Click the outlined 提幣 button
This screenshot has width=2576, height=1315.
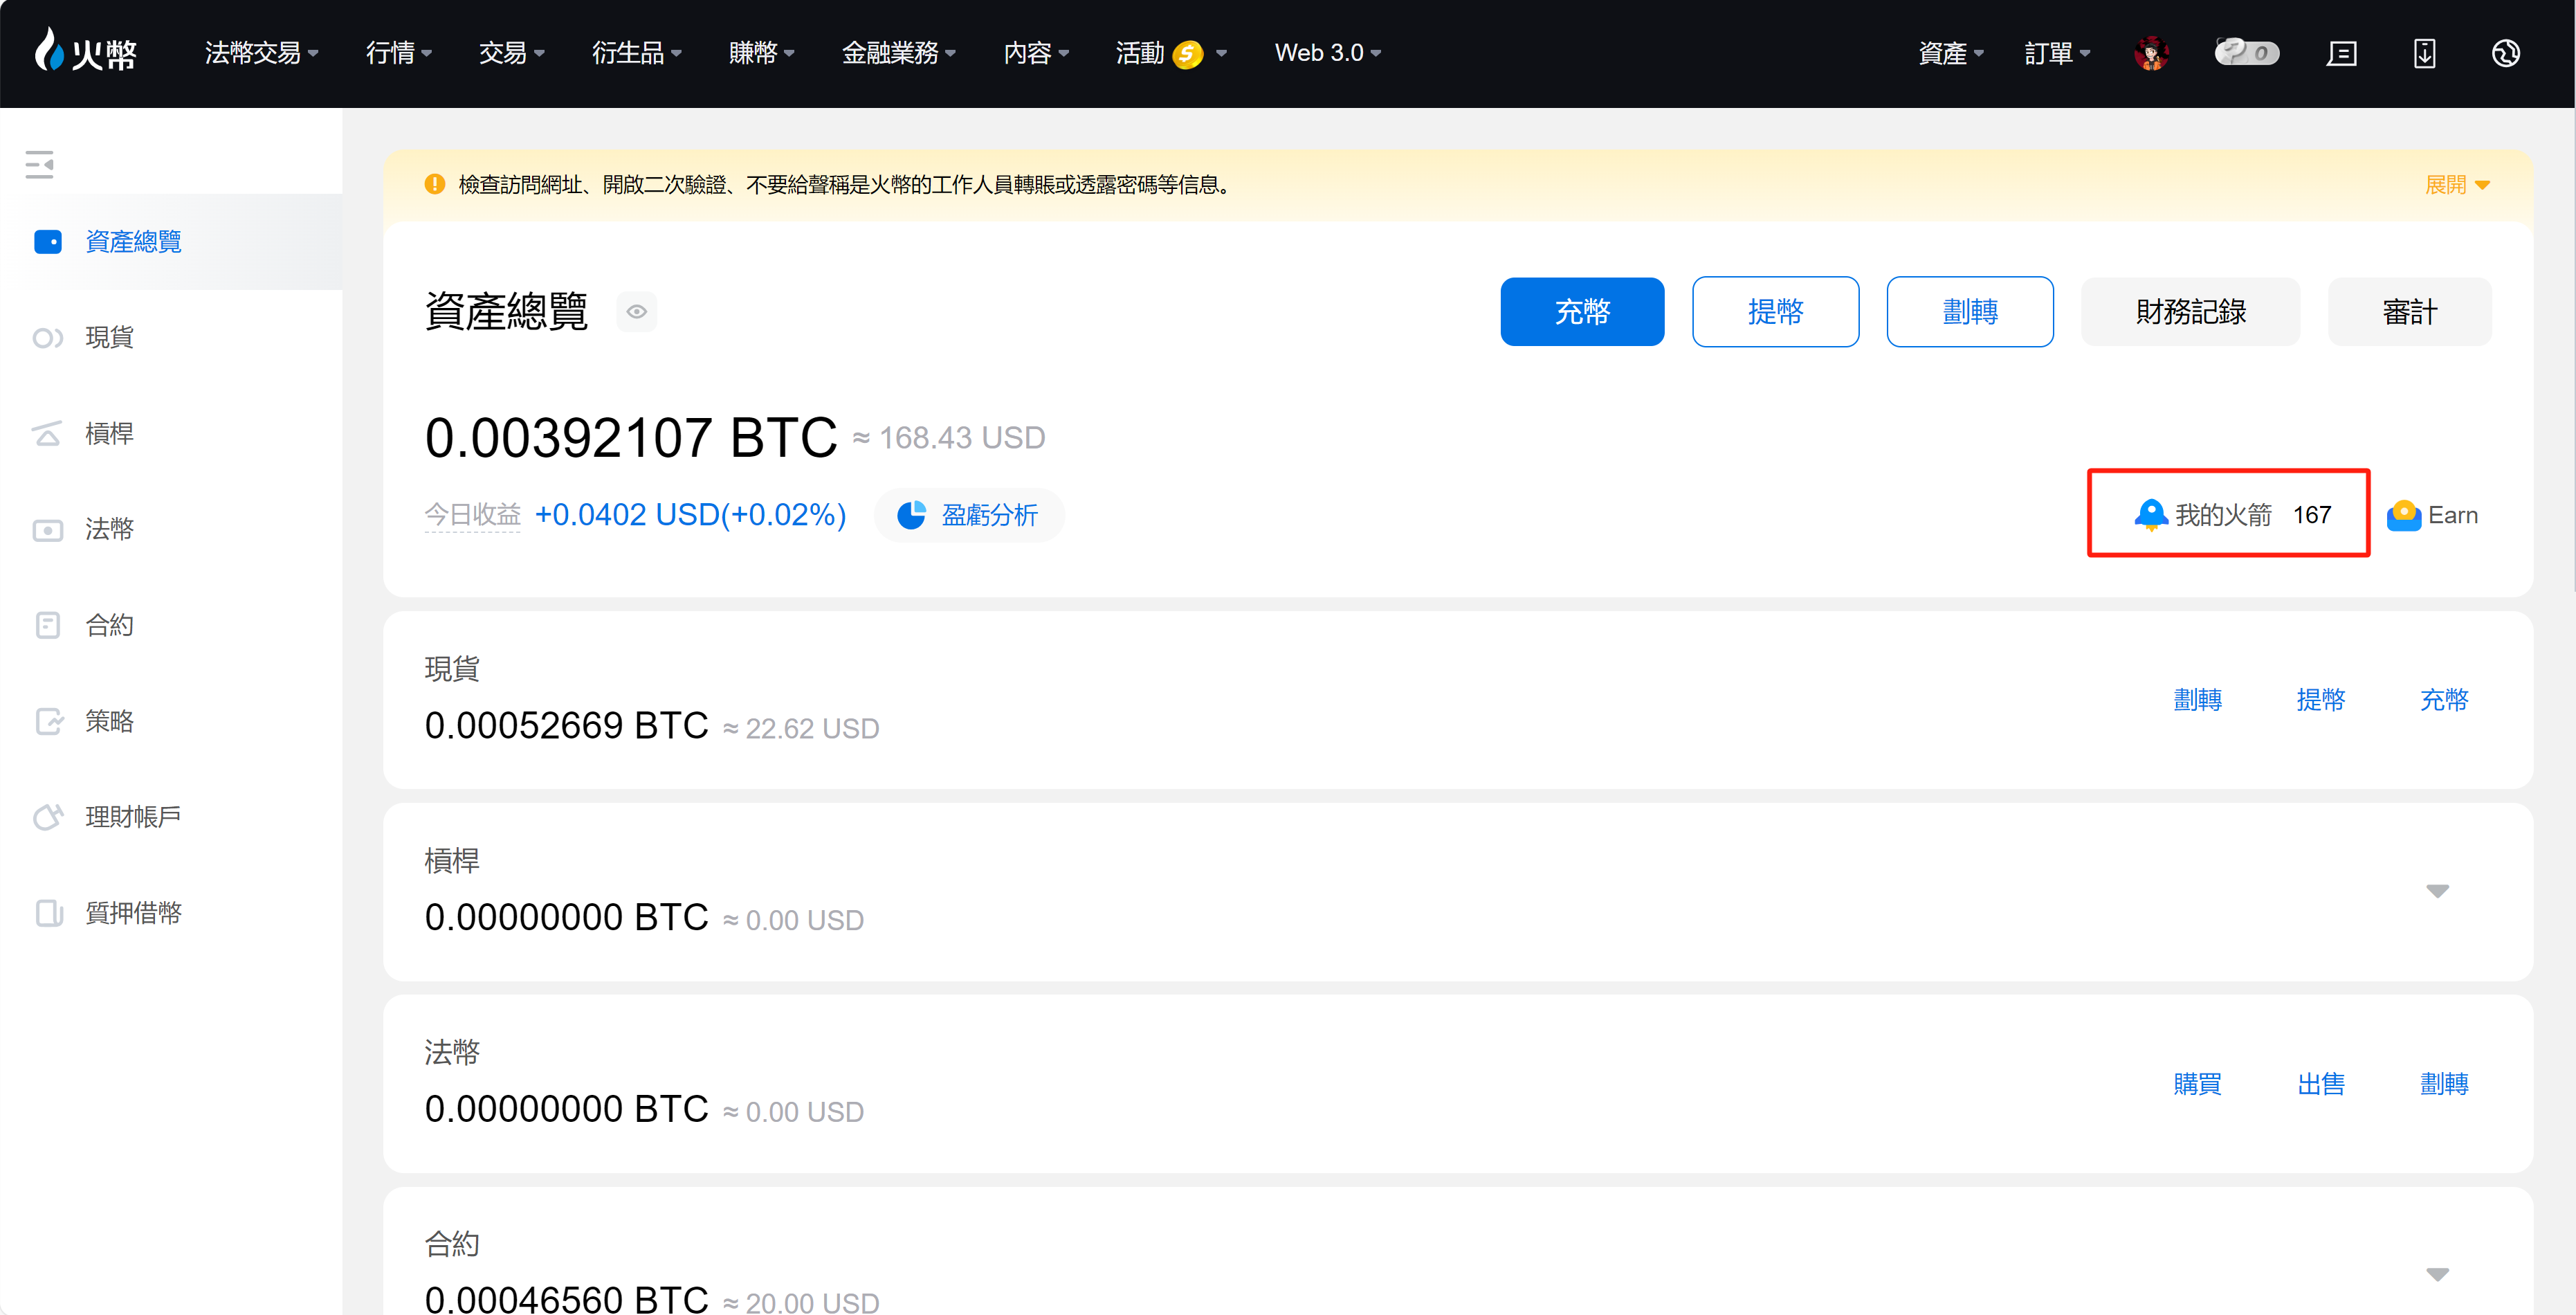(1776, 312)
